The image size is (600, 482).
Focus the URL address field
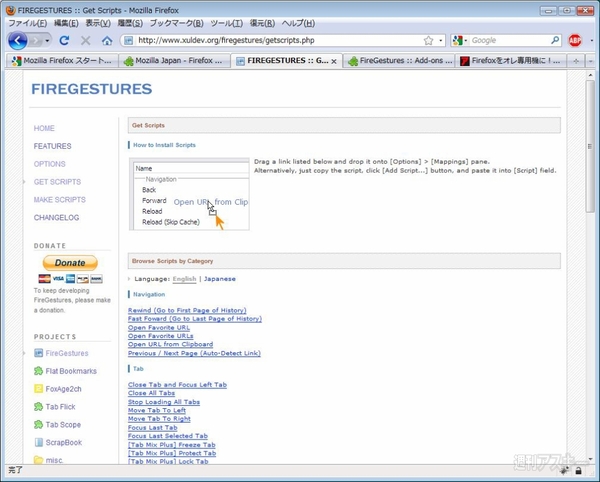[x=279, y=40]
